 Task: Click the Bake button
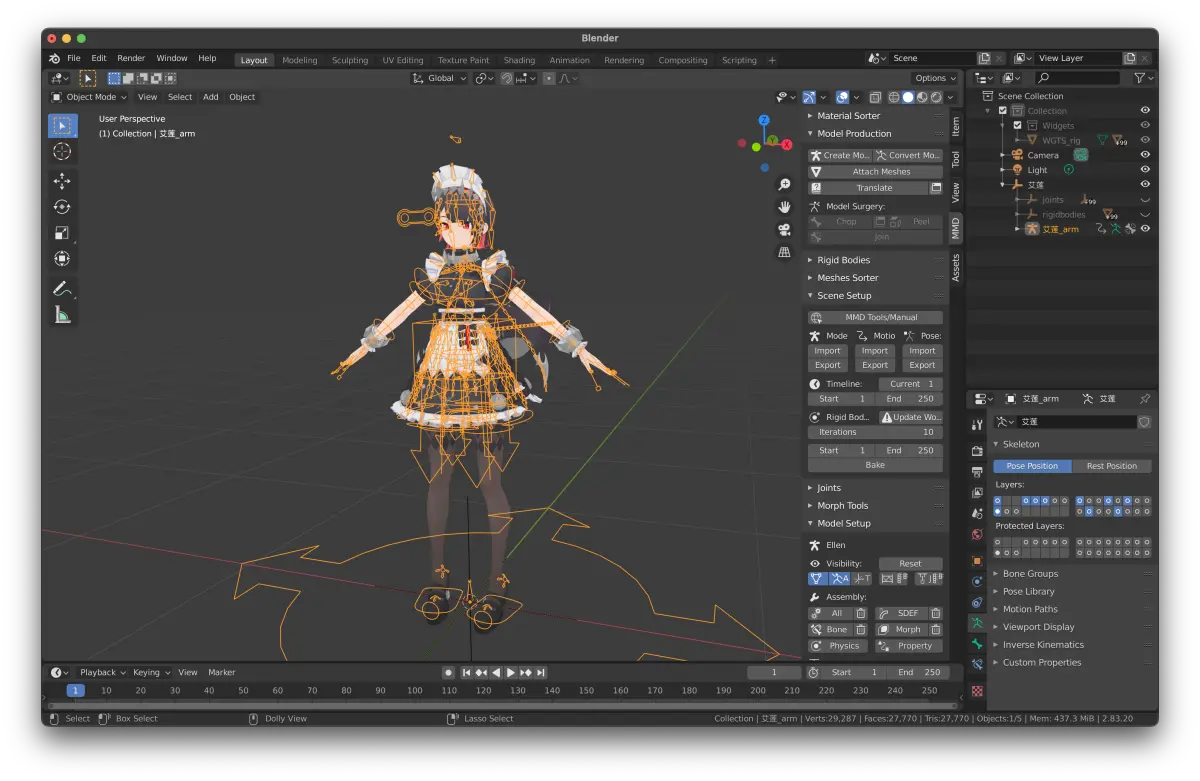click(875, 465)
